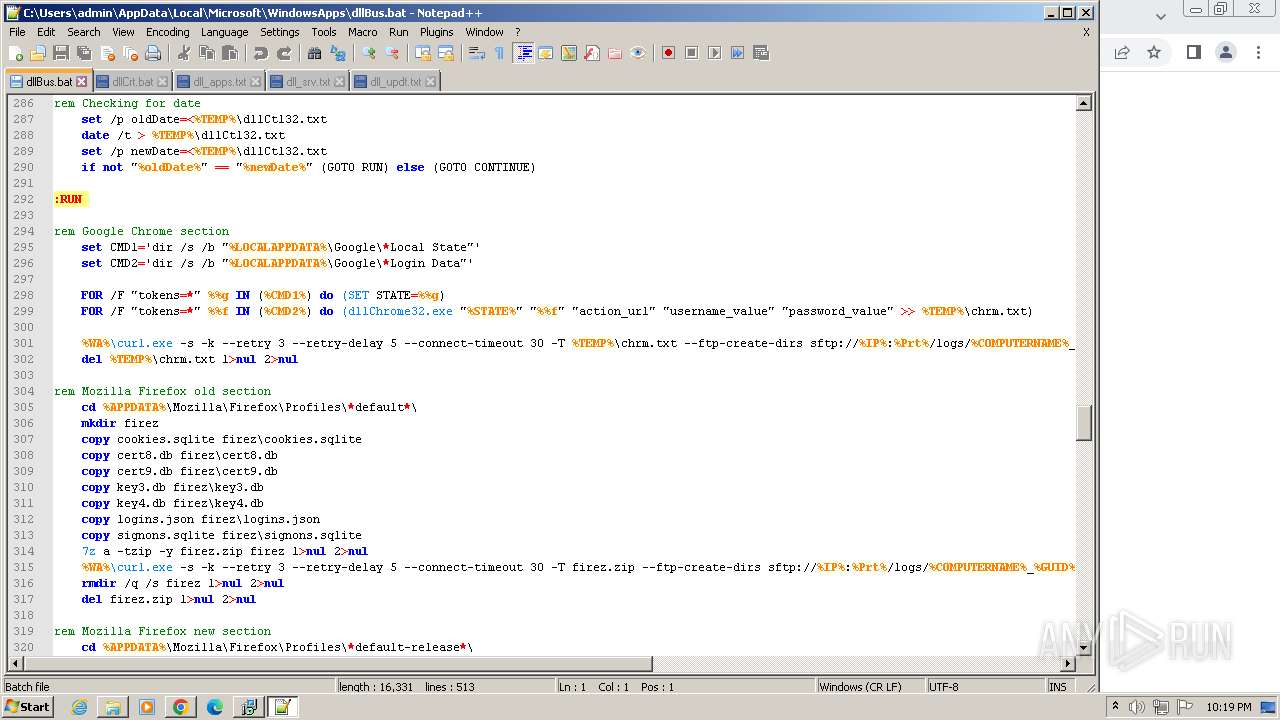The height and width of the screenshot is (720, 1280).
Task: Toggle the indent guide toolbar button
Action: (523, 53)
